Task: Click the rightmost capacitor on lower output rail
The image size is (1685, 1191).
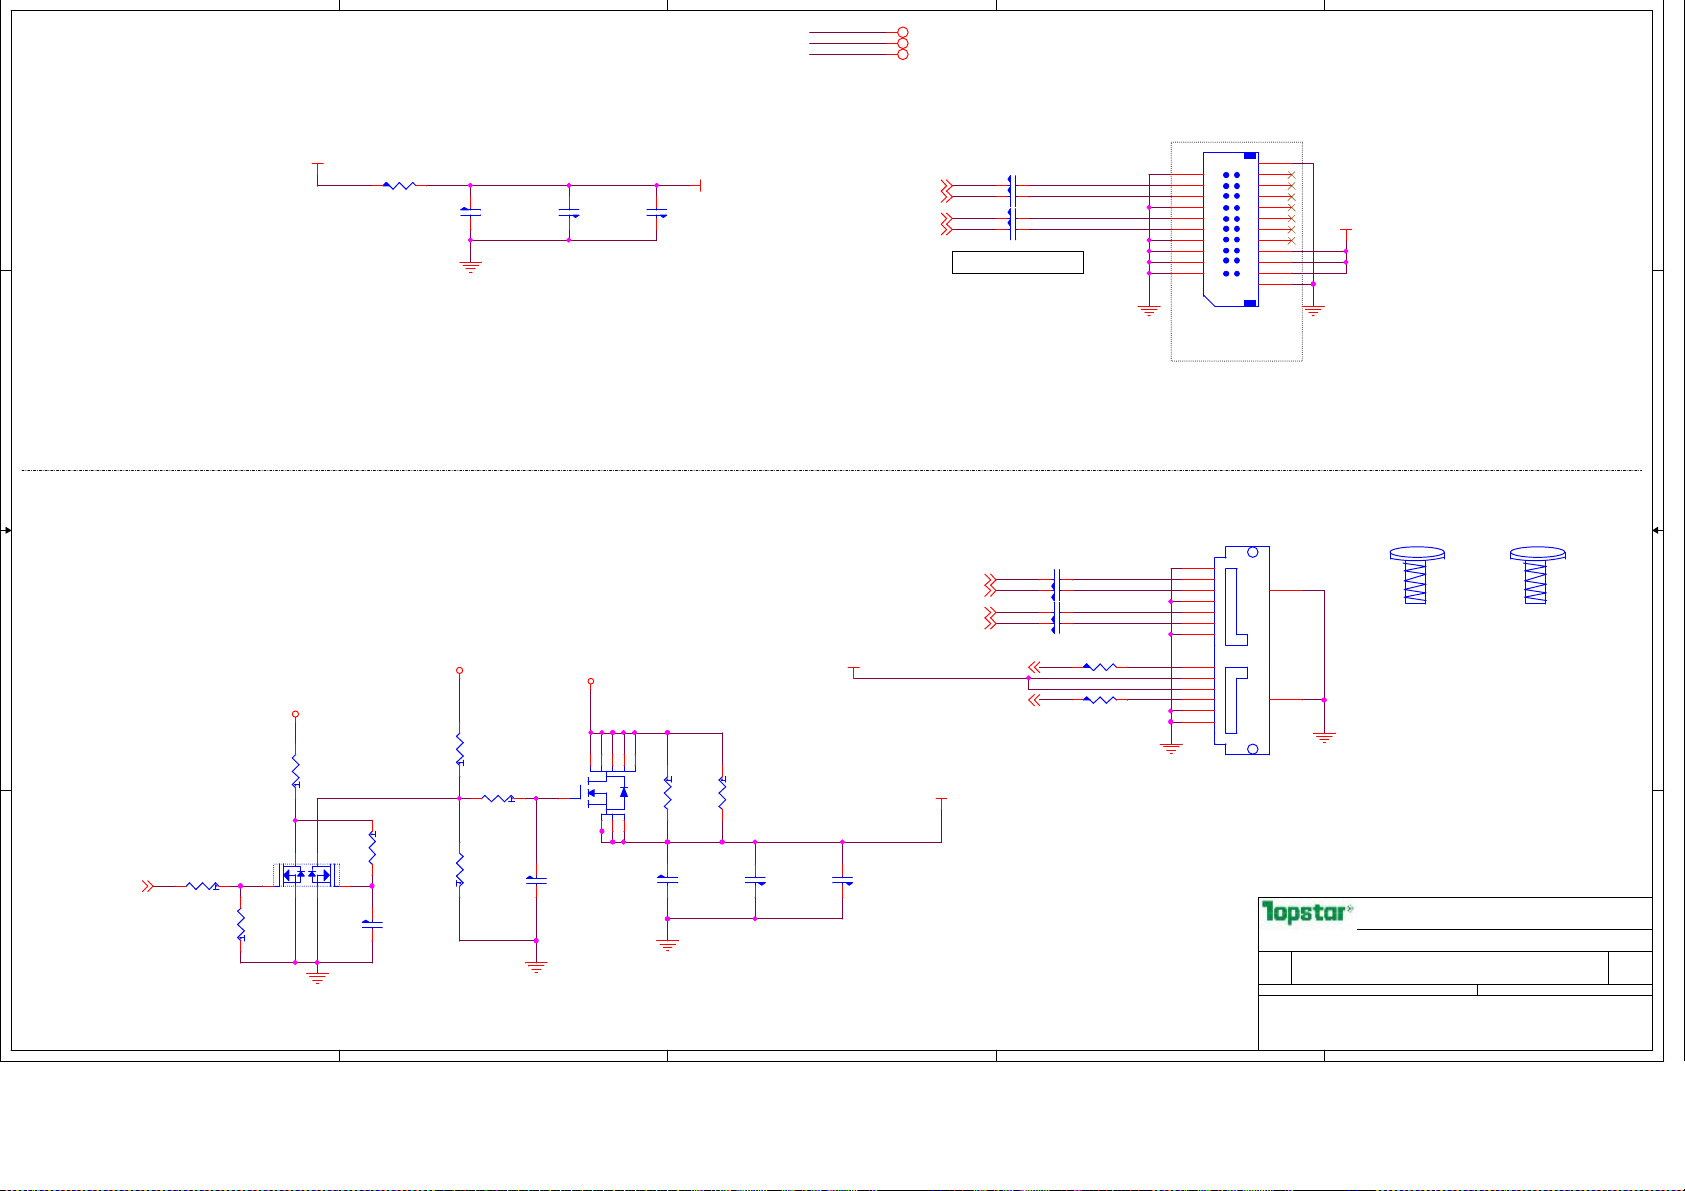Action: point(842,881)
